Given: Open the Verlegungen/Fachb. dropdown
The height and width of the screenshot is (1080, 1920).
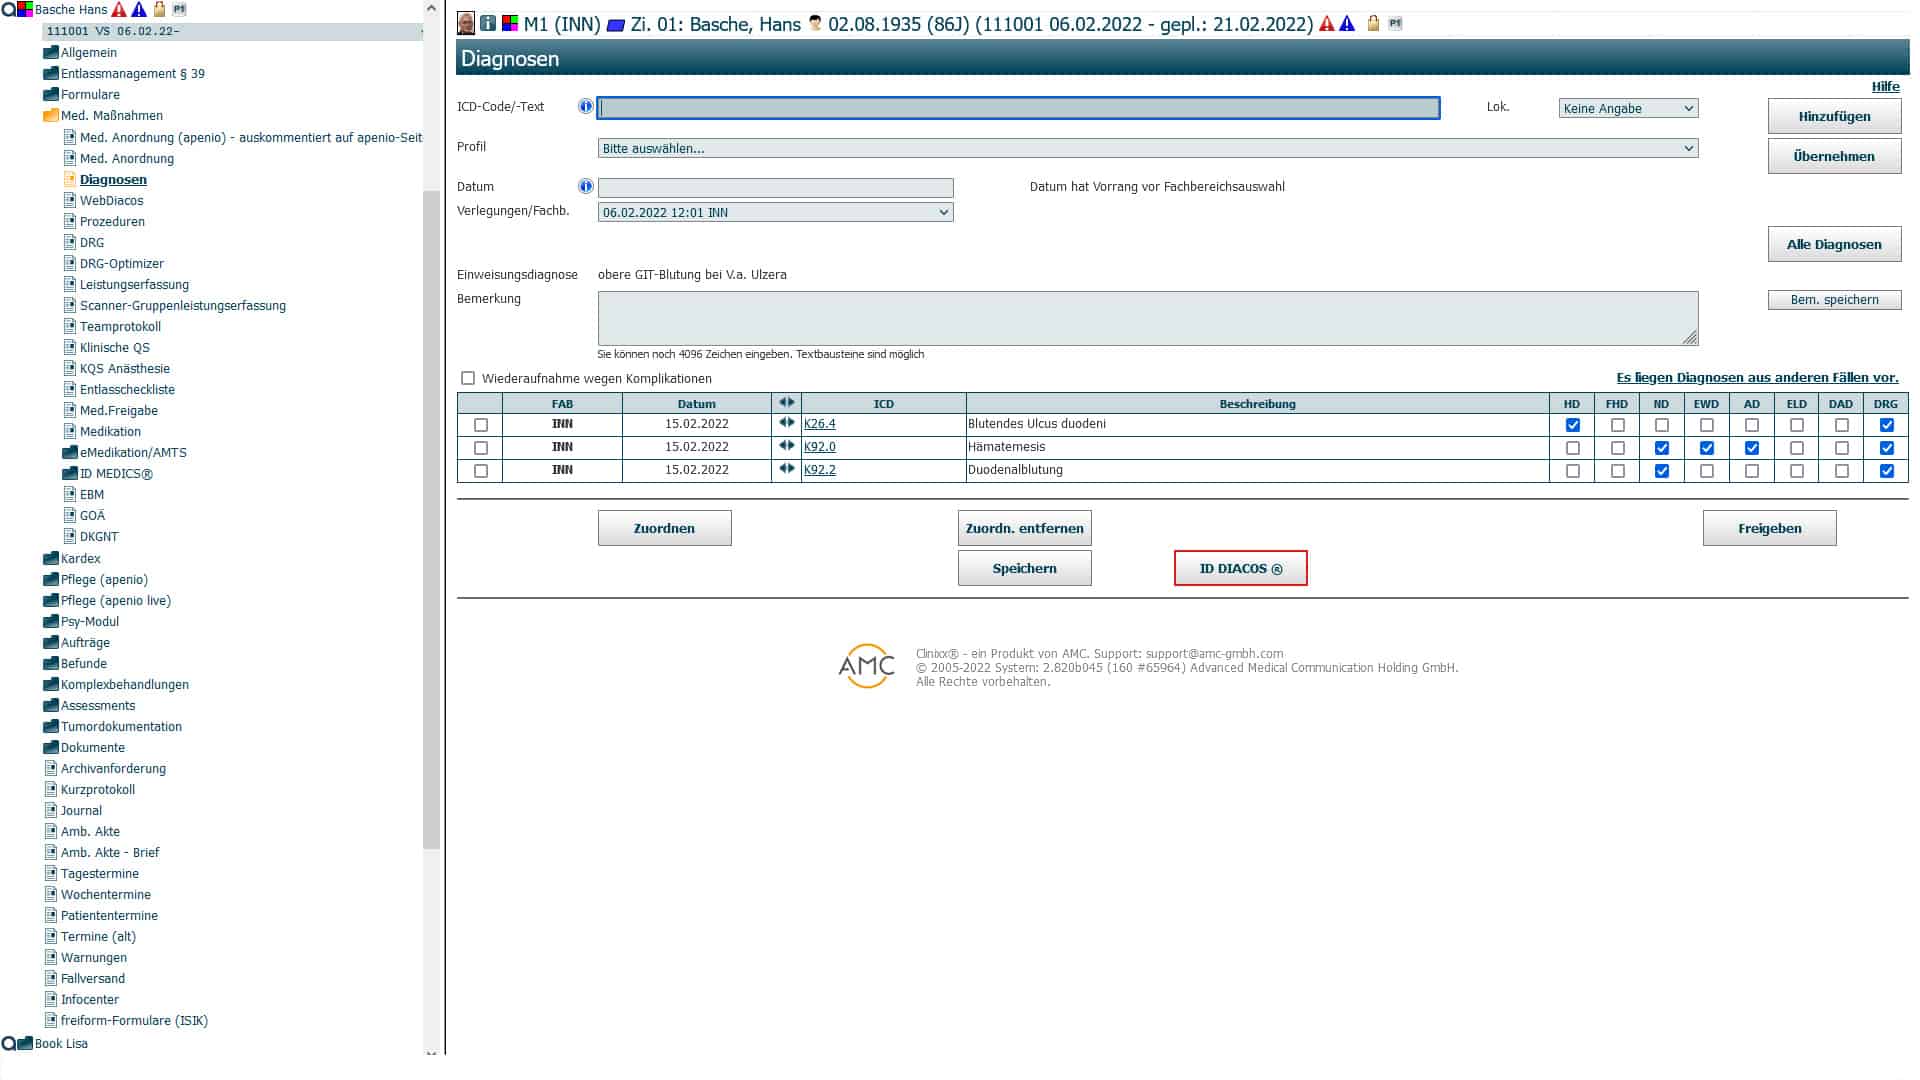Looking at the screenshot, I should click(x=775, y=212).
